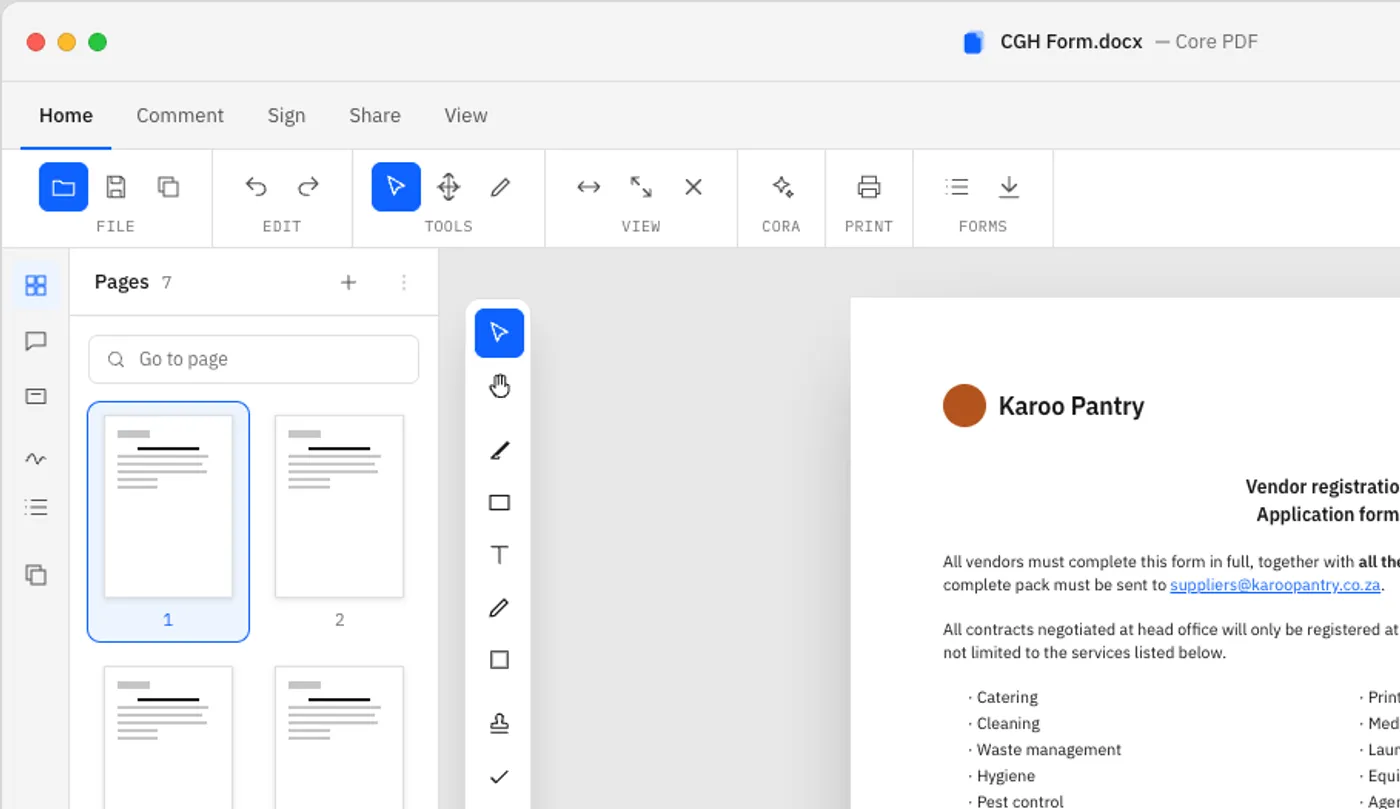Switch to the View tab
This screenshot has width=1400, height=809.
pos(466,115)
